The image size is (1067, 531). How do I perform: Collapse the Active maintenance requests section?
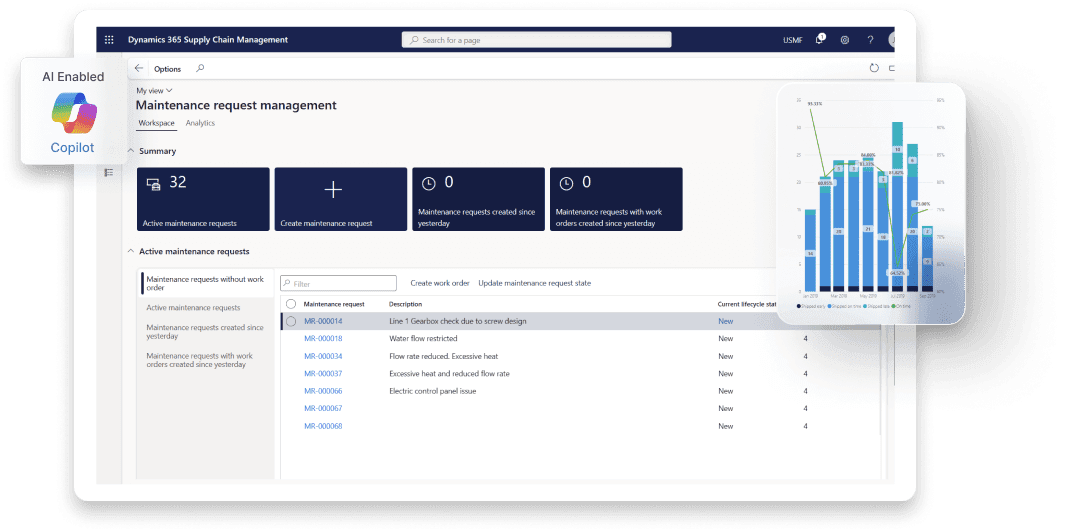tap(131, 251)
